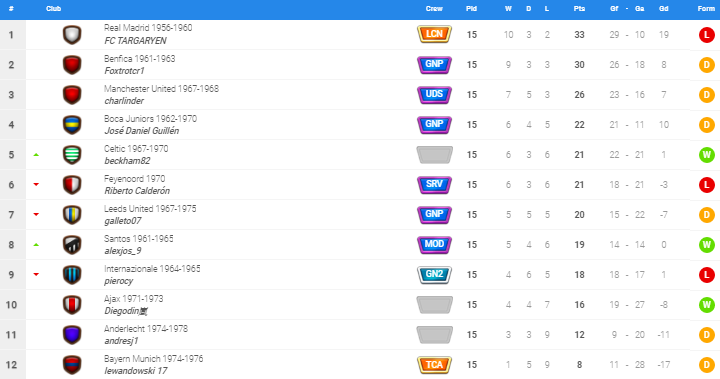
Task: Click the green W form indicator for Celtic
Action: 707,155
